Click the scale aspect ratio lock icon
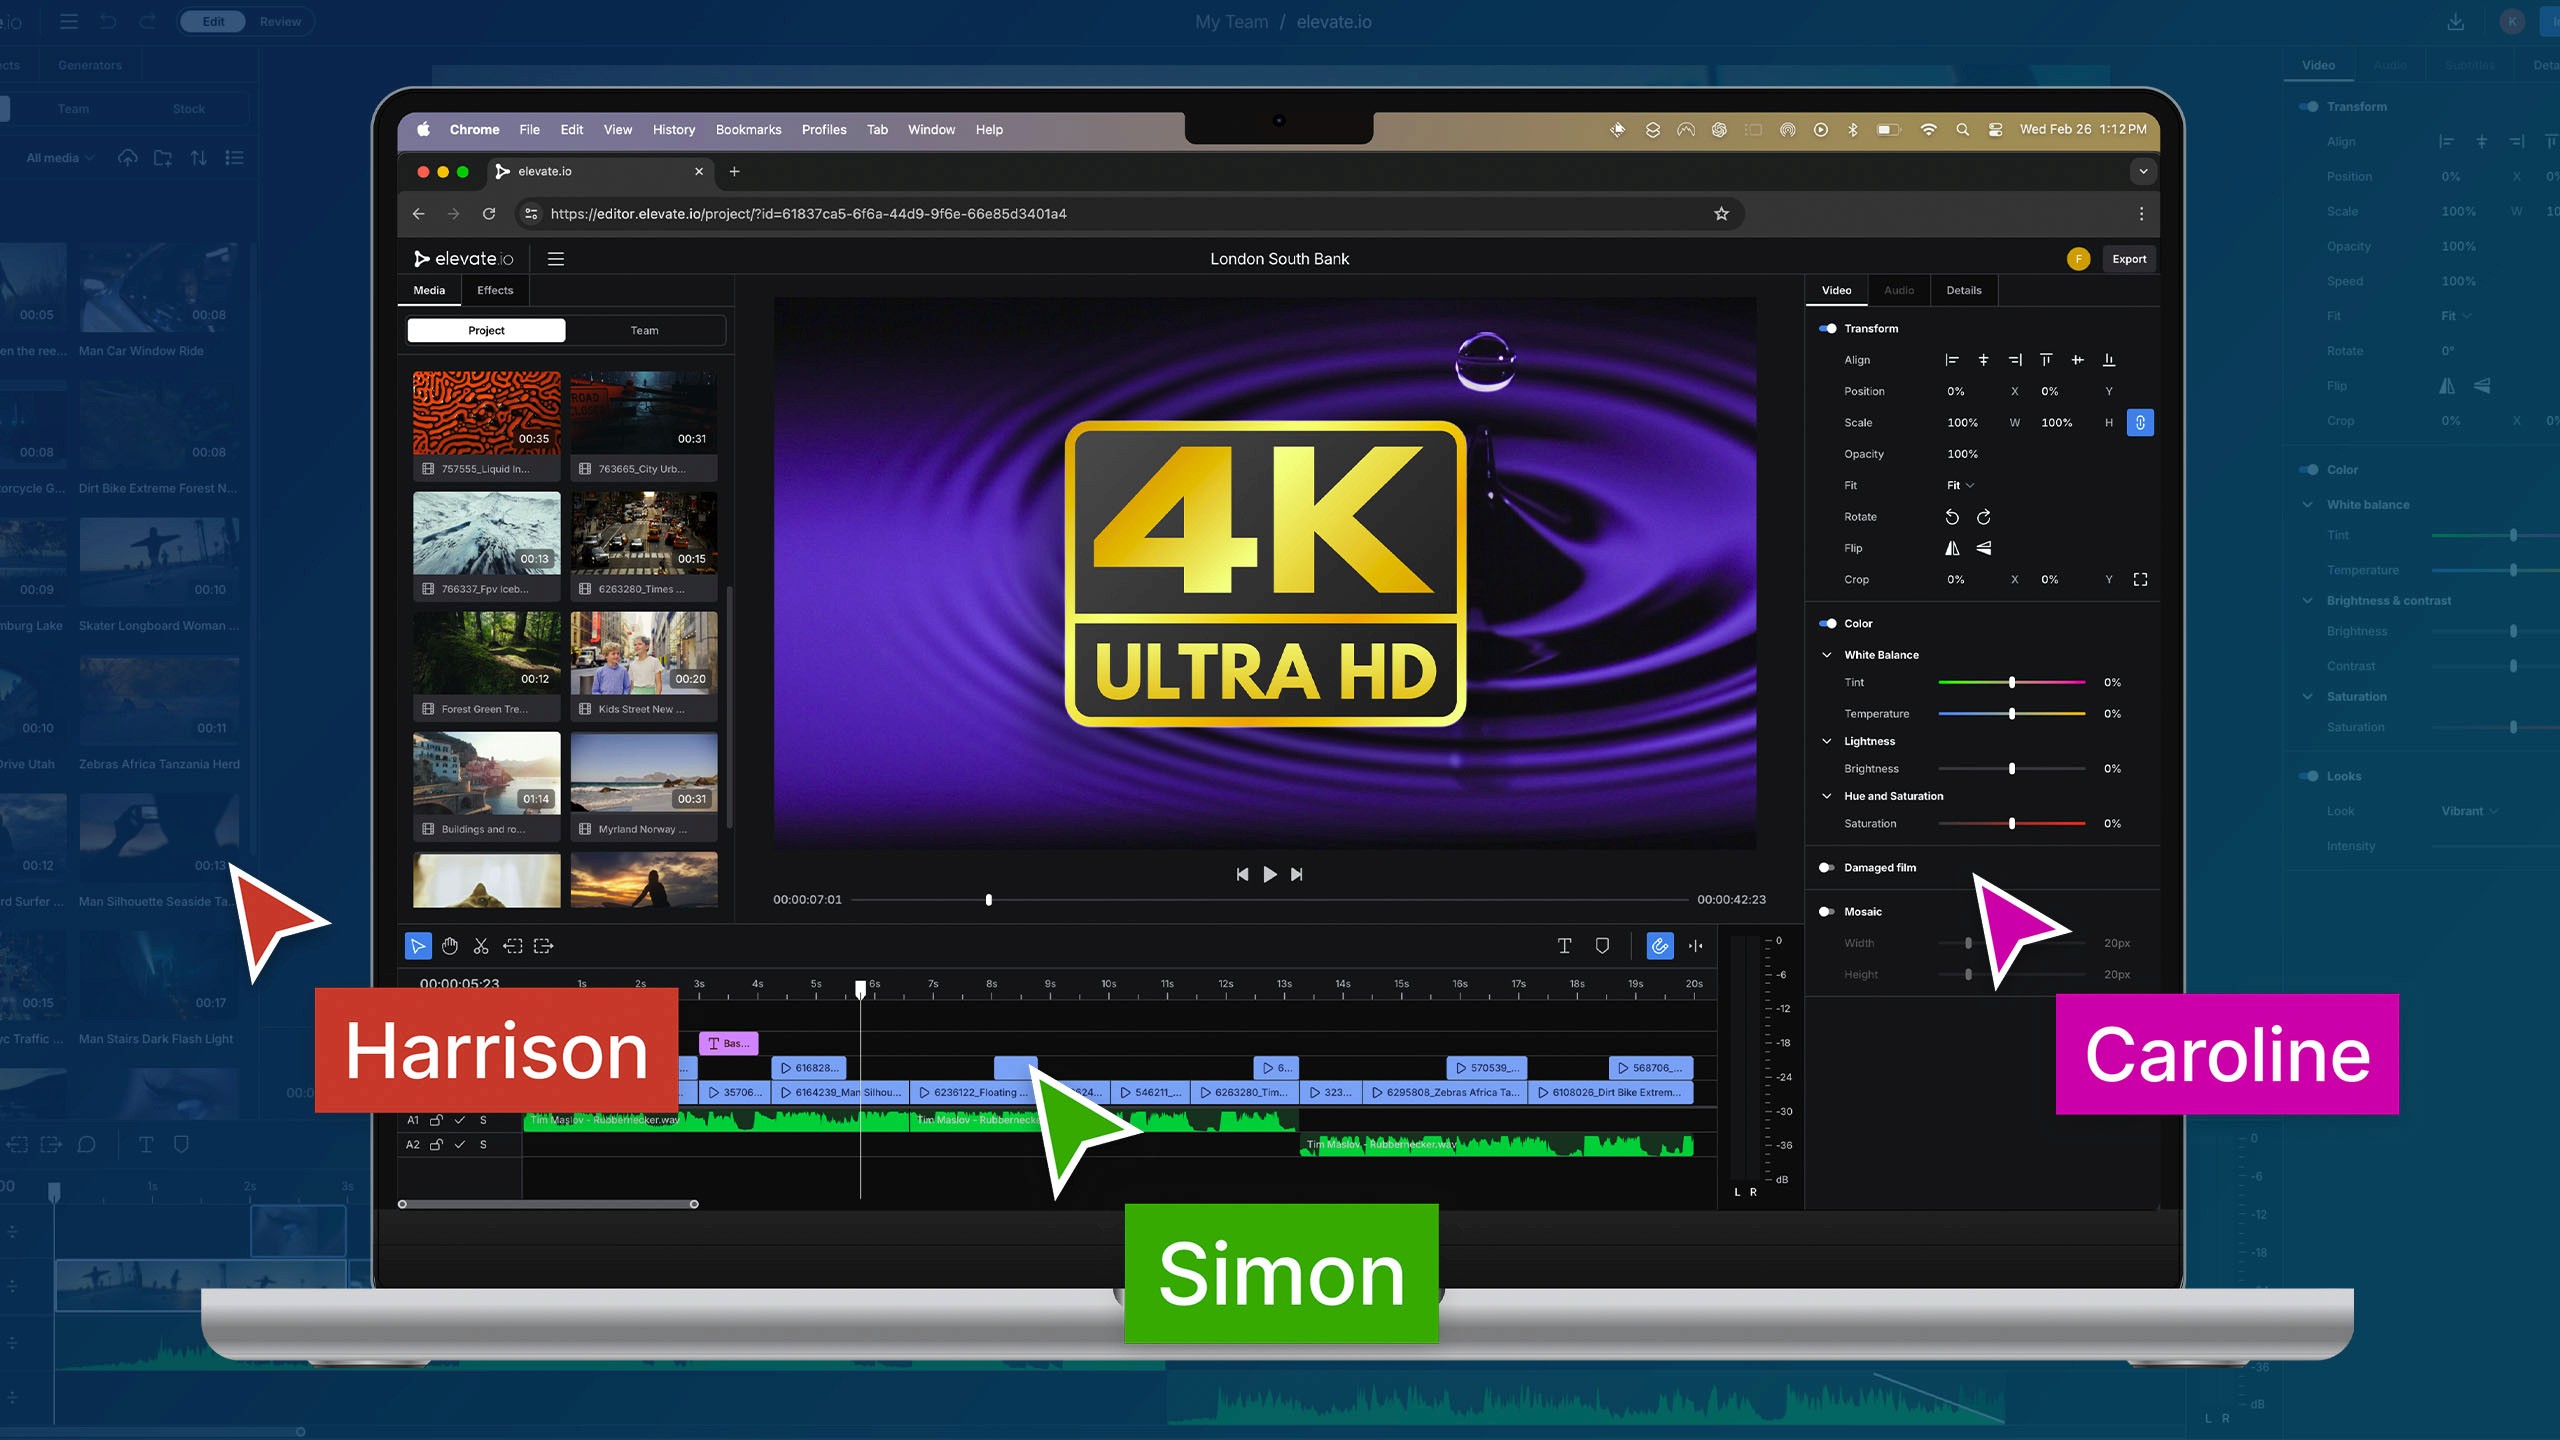Screen dimensions: 2560x1440 [2140, 423]
